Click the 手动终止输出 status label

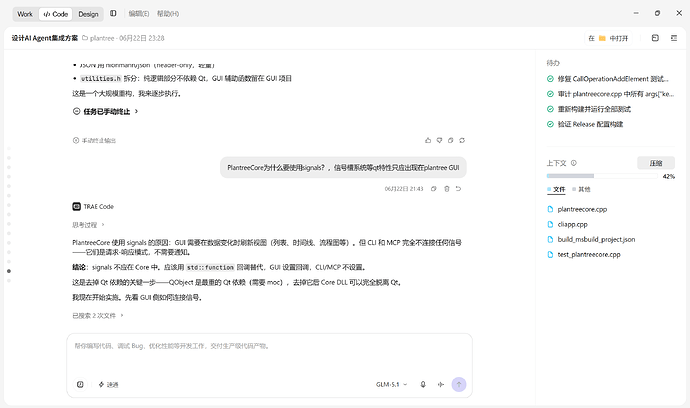tap(94, 140)
